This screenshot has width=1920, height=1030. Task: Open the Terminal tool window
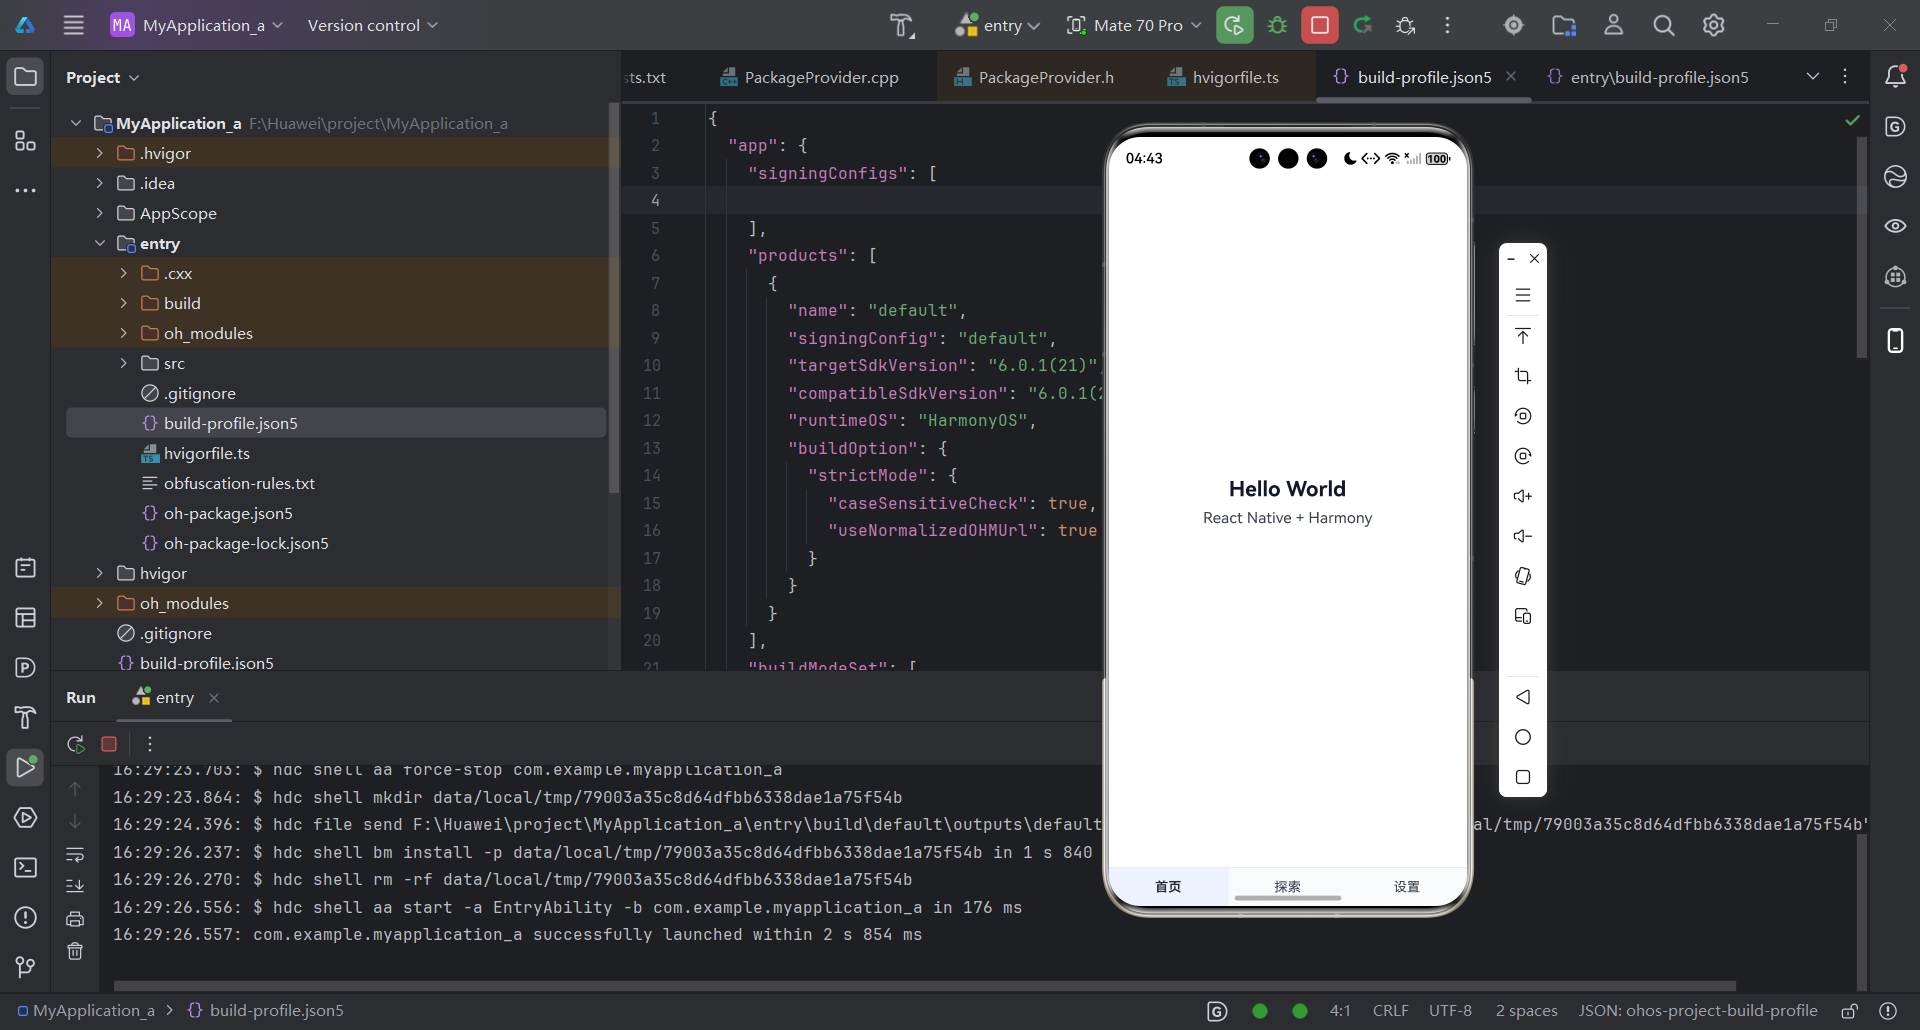click(x=25, y=868)
